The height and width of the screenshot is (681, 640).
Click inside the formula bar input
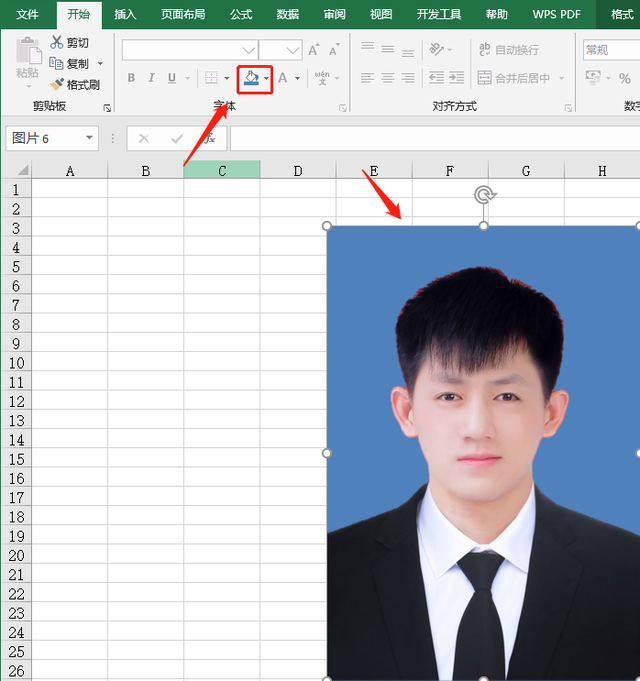pos(435,139)
